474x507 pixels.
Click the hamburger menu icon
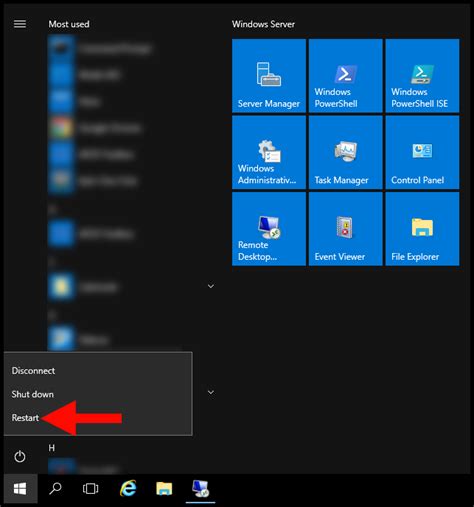click(20, 24)
